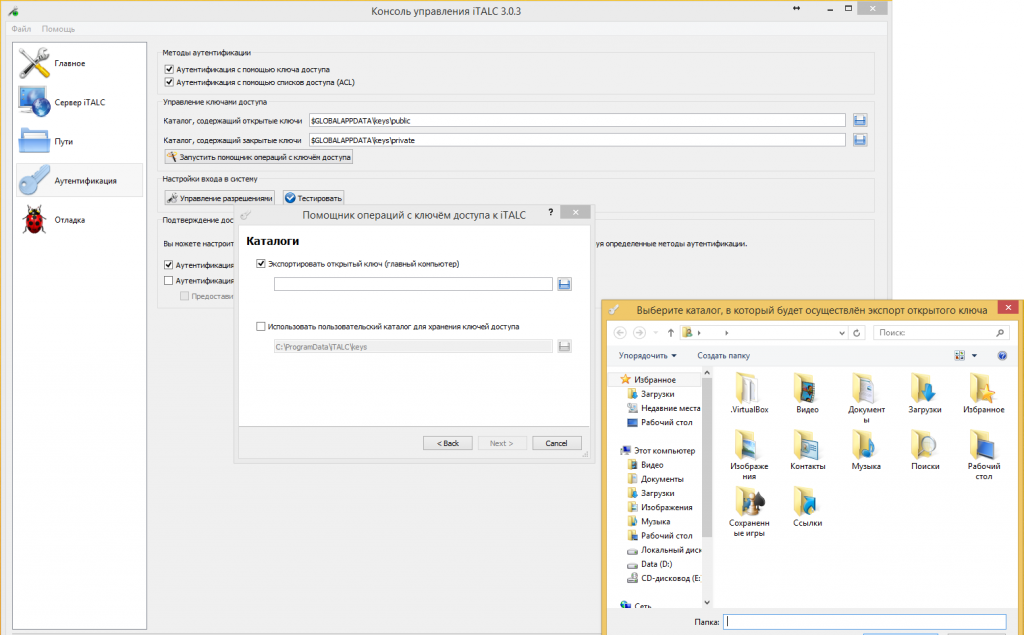The image size is (1024, 635).
Task: Refresh the folder dialog listing
Action: [857, 333]
